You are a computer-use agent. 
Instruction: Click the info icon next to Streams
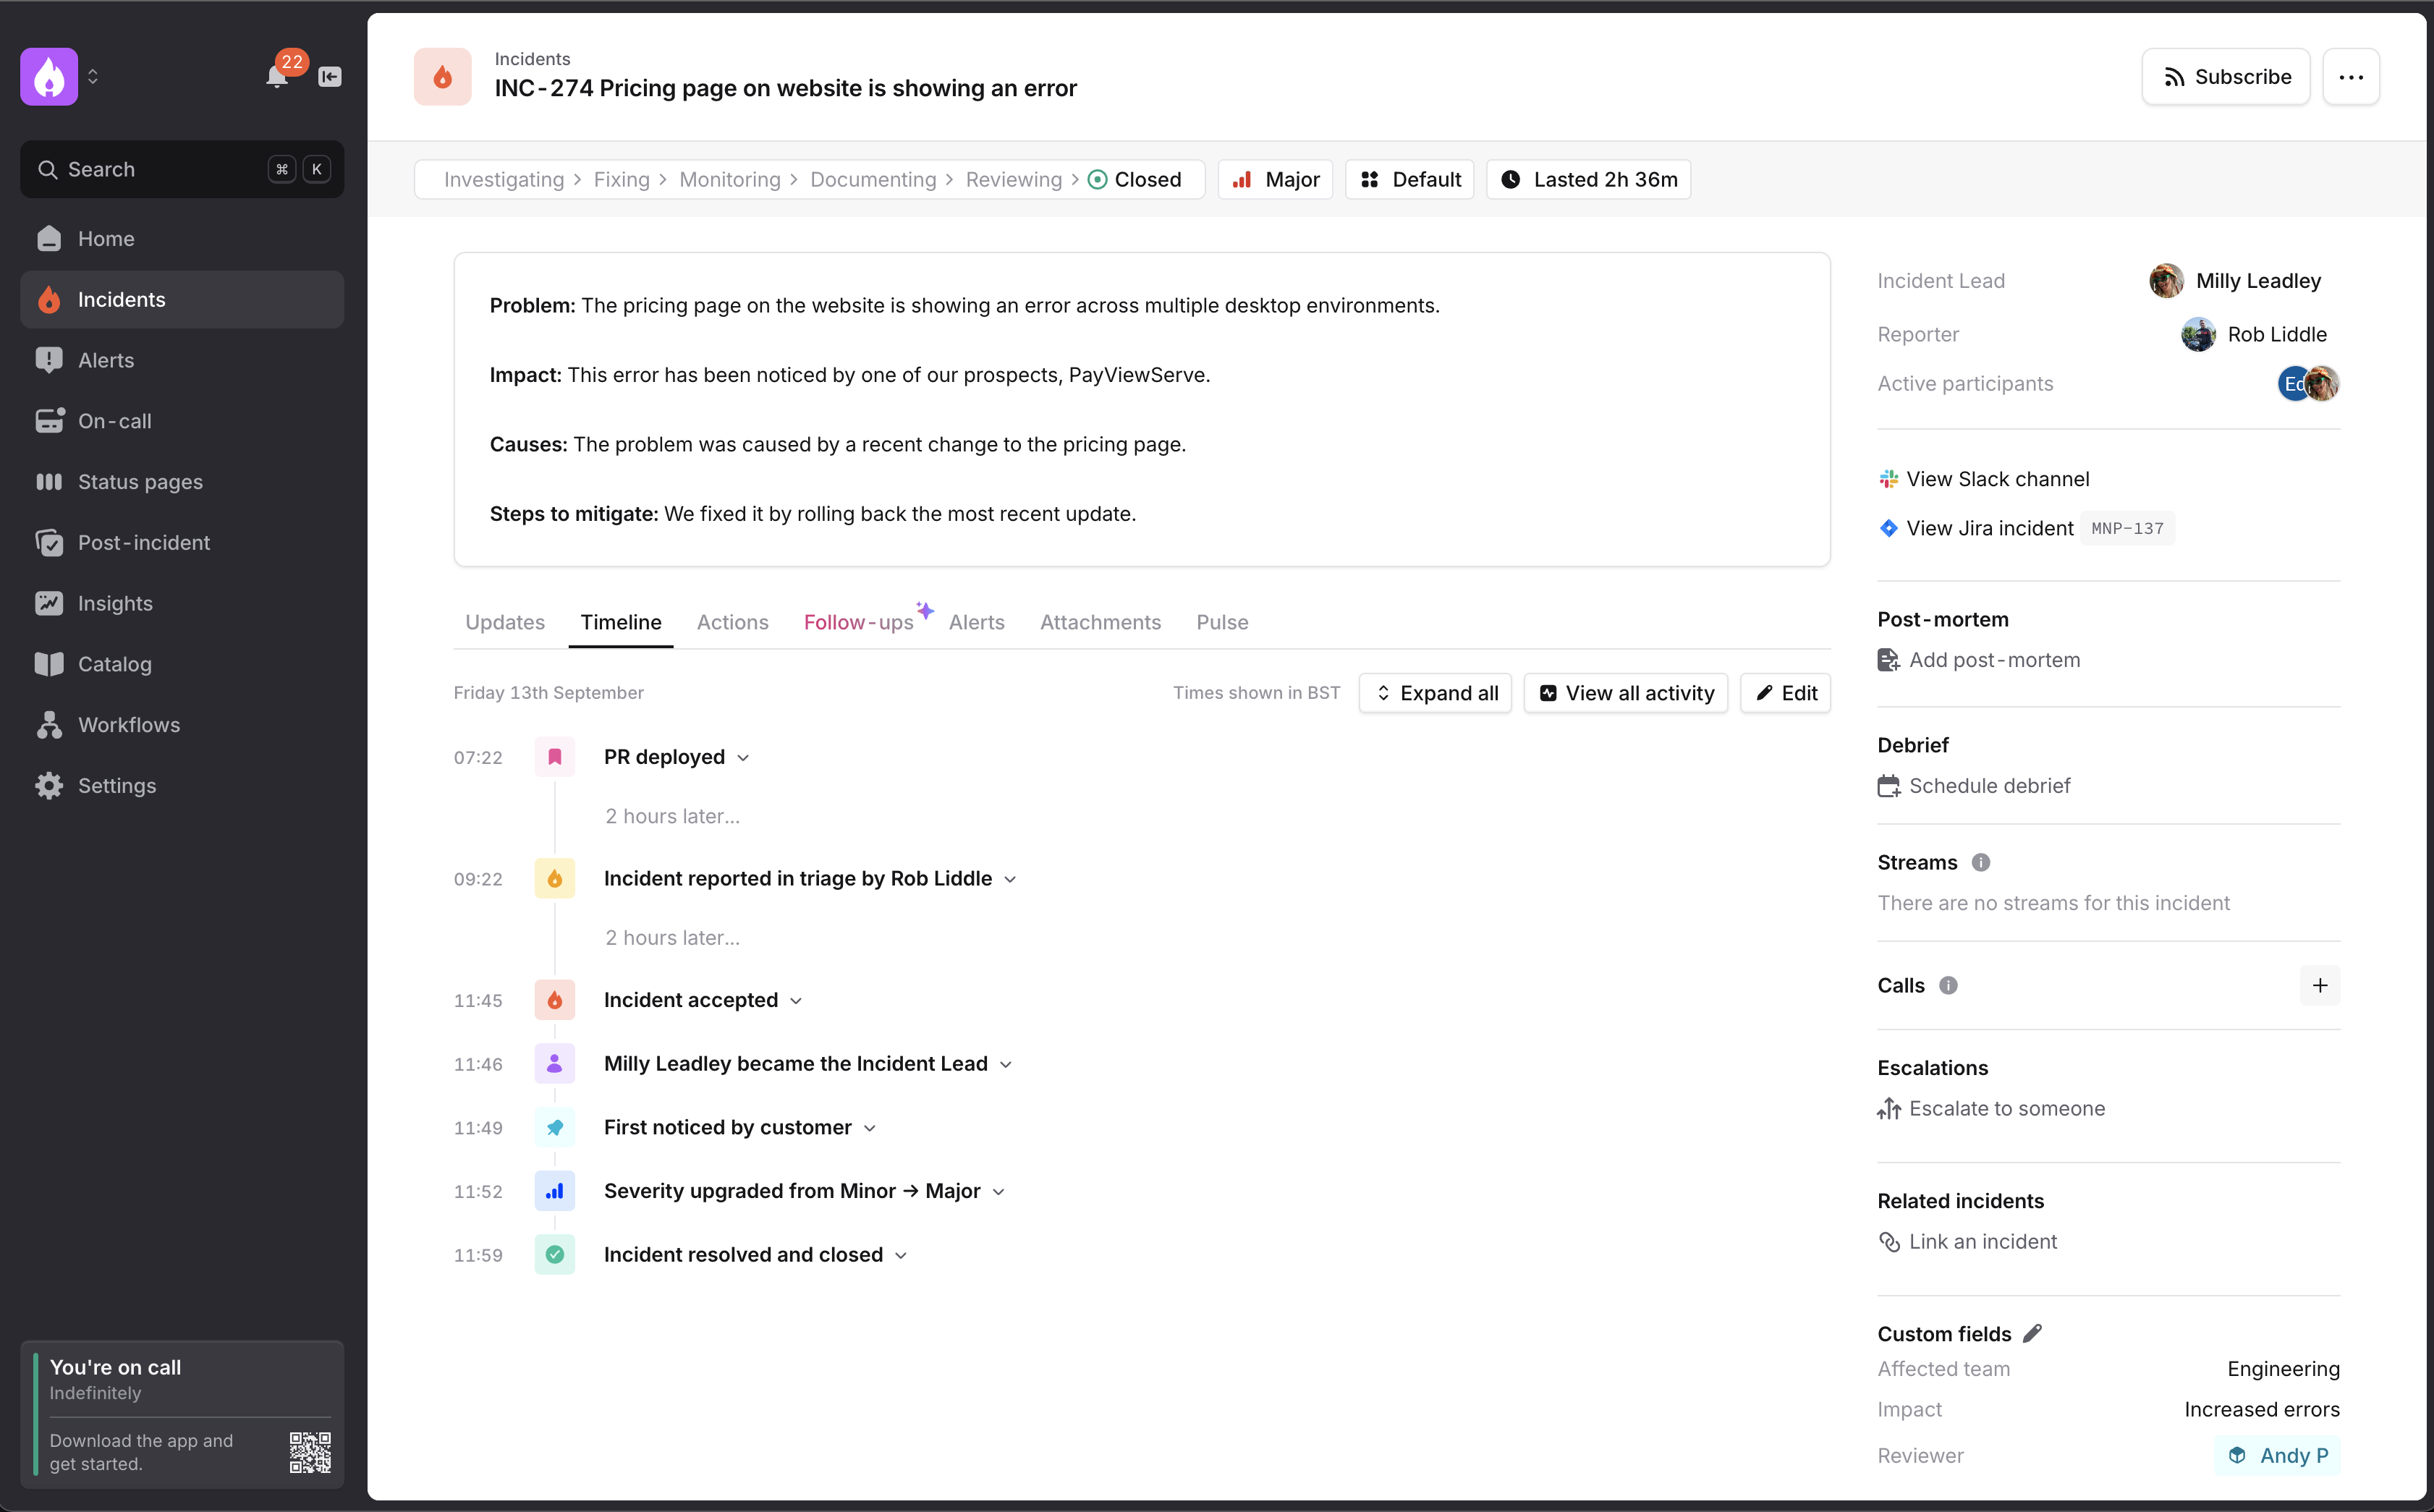click(1980, 862)
